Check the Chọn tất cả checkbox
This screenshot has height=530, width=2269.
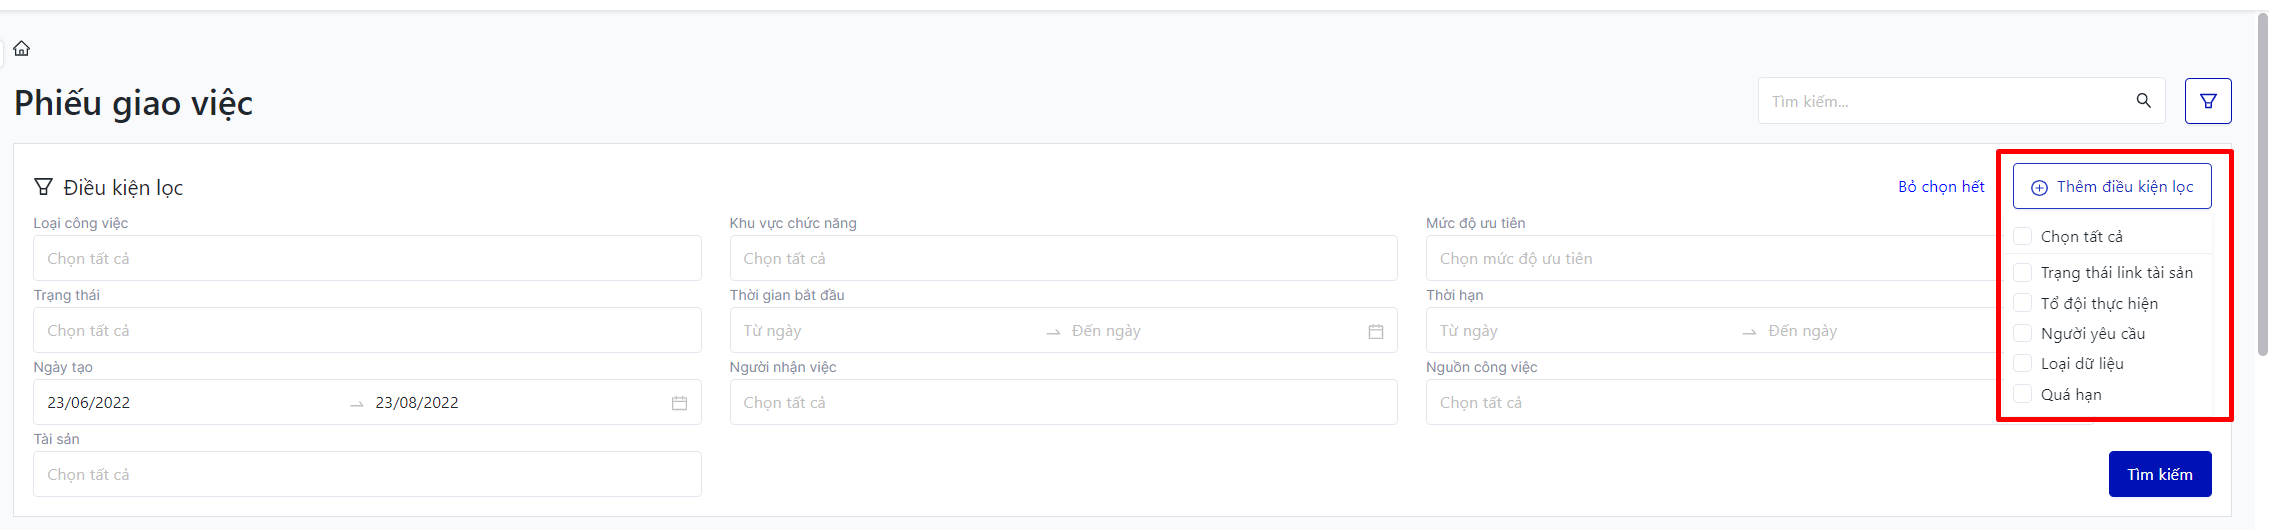coord(2023,237)
